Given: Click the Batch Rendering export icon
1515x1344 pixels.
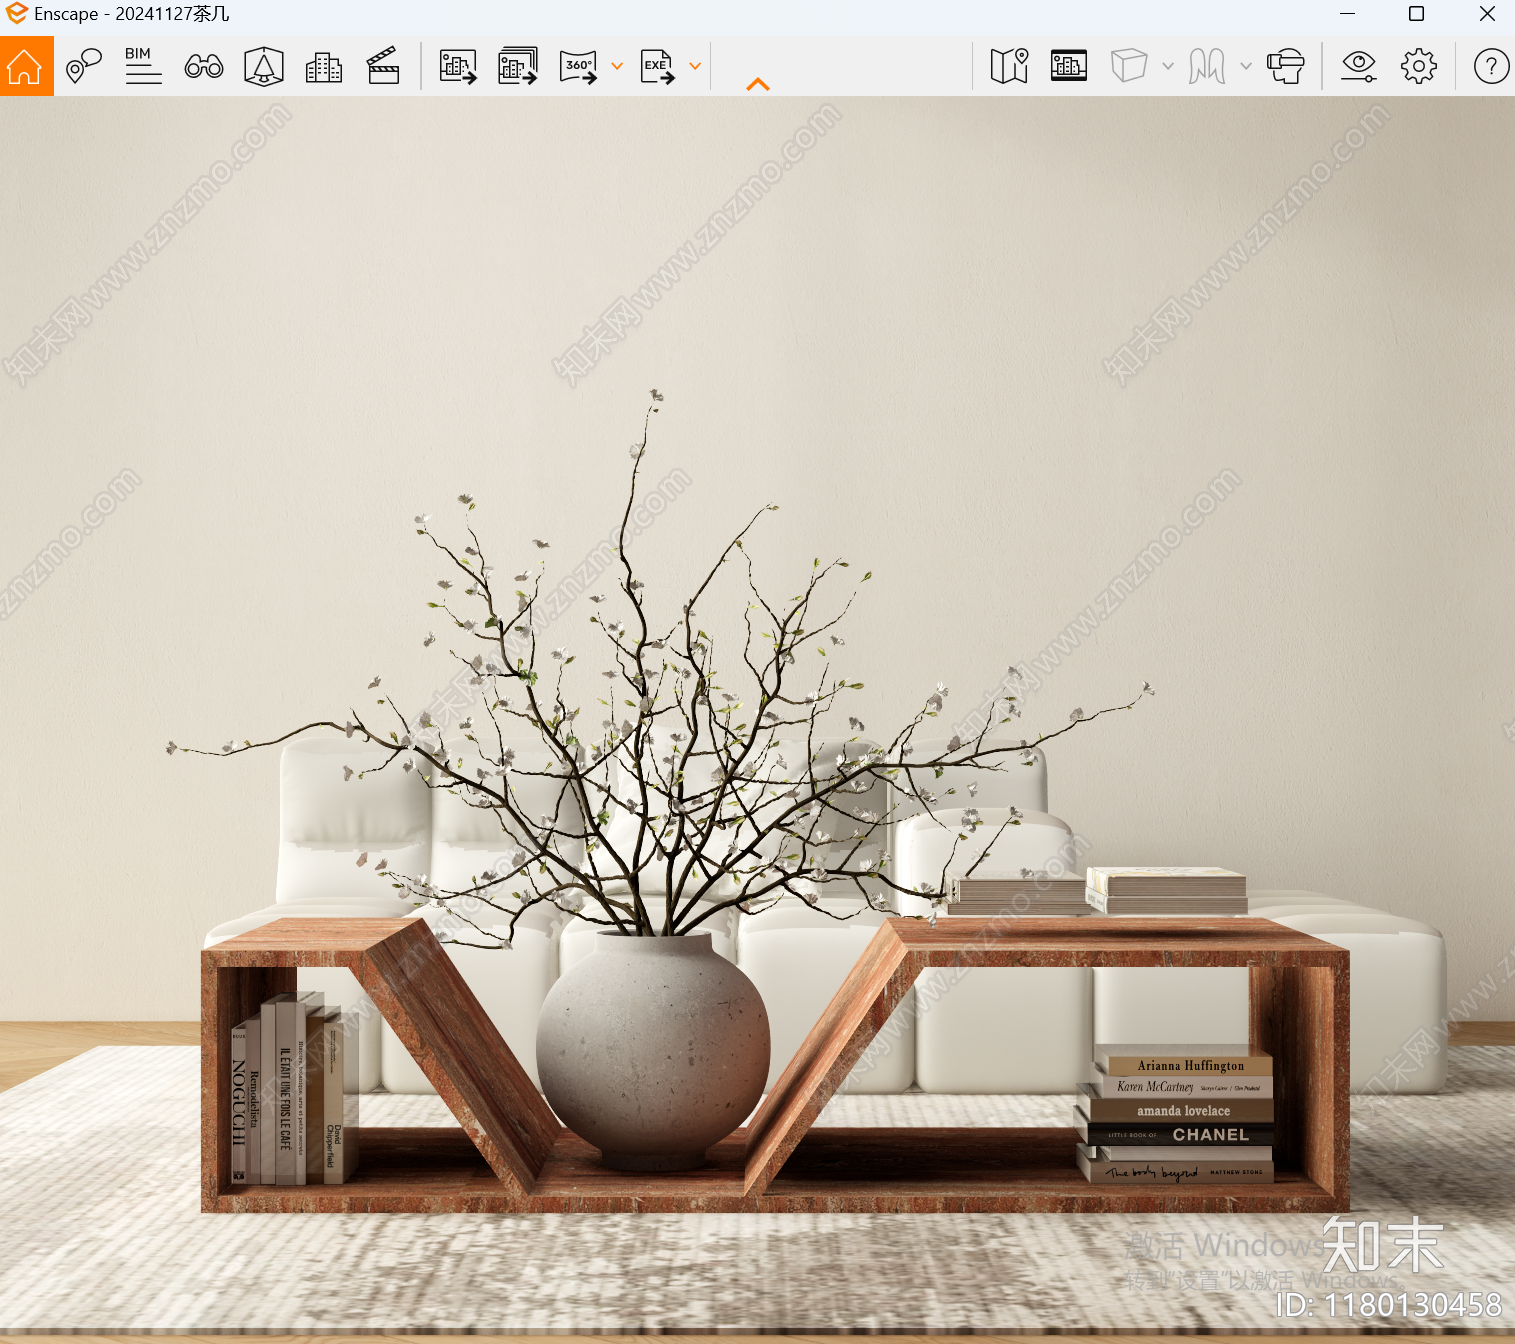Looking at the screenshot, I should (x=517, y=66).
